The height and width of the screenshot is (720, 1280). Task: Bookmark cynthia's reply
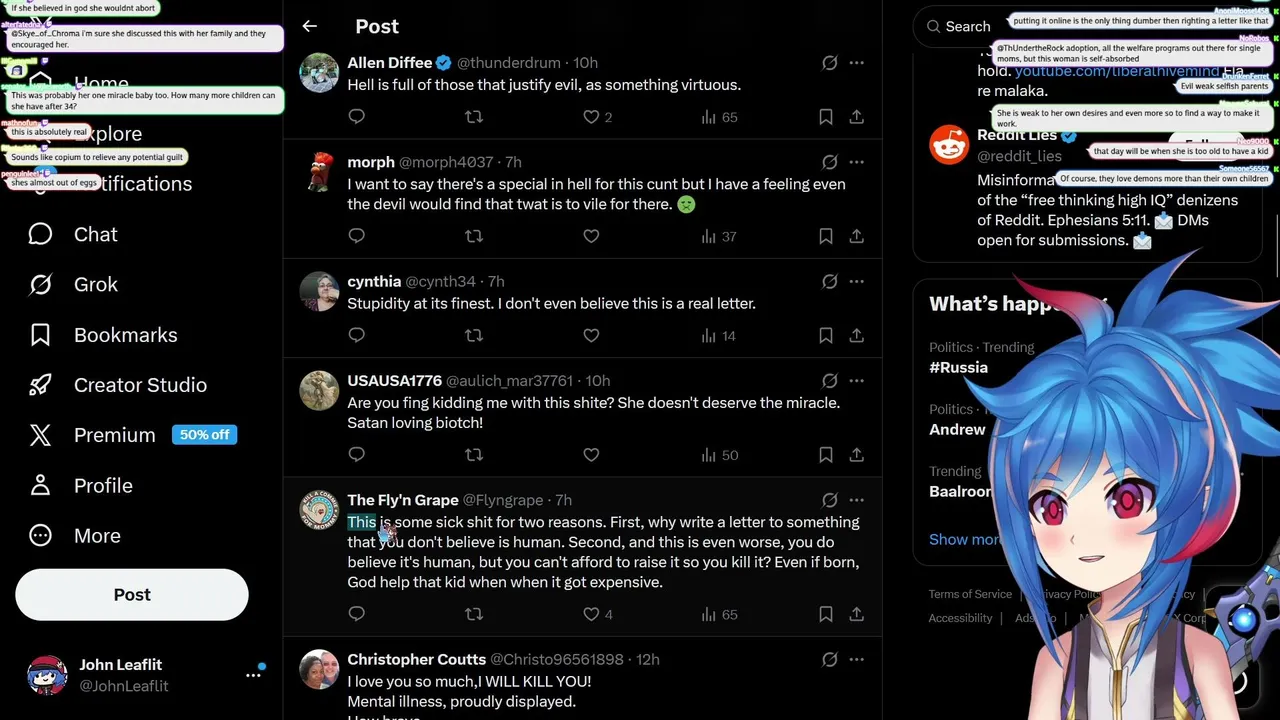pyautogui.click(x=826, y=336)
